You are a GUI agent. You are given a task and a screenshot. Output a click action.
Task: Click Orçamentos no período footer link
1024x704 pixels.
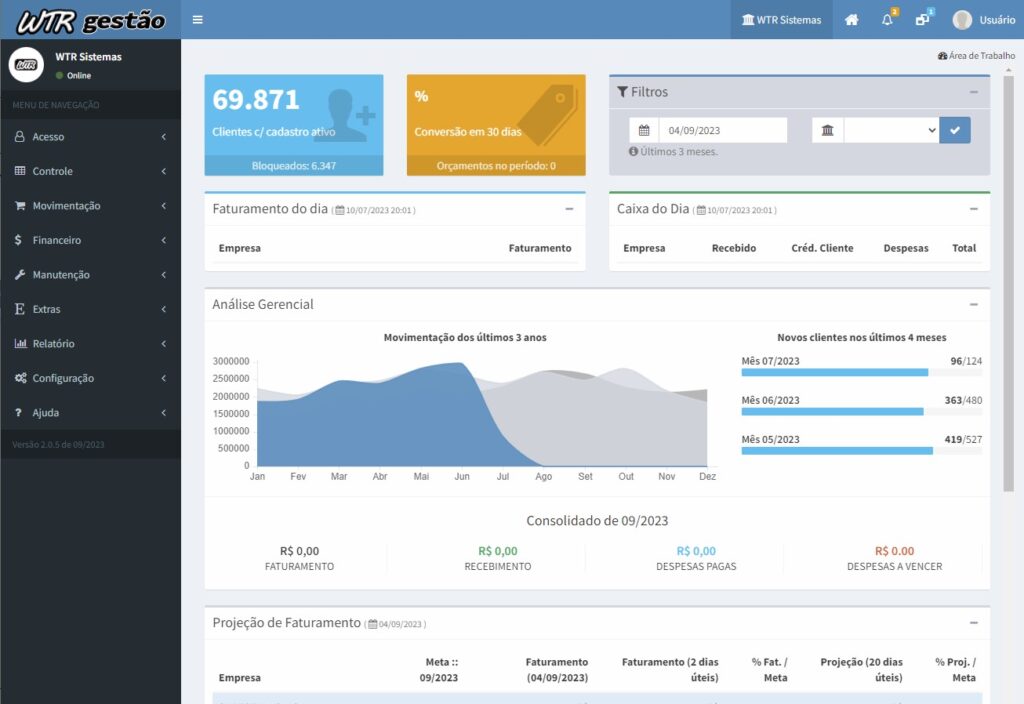point(496,166)
